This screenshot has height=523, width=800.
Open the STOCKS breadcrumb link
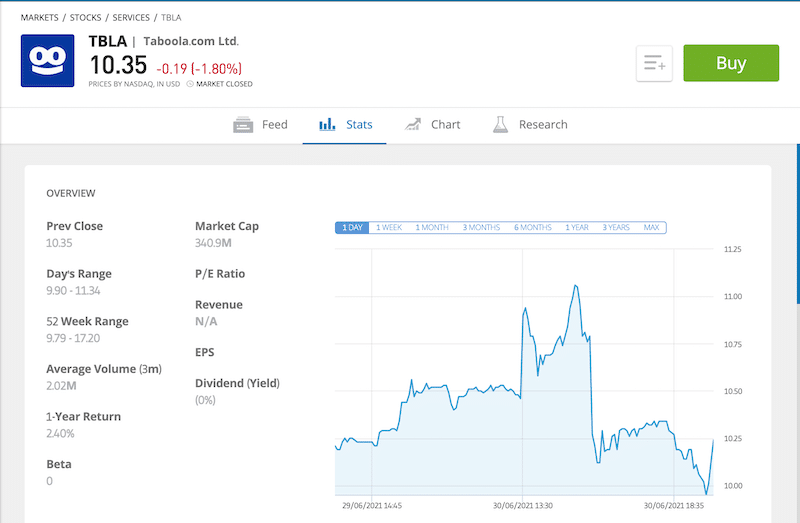coord(85,17)
